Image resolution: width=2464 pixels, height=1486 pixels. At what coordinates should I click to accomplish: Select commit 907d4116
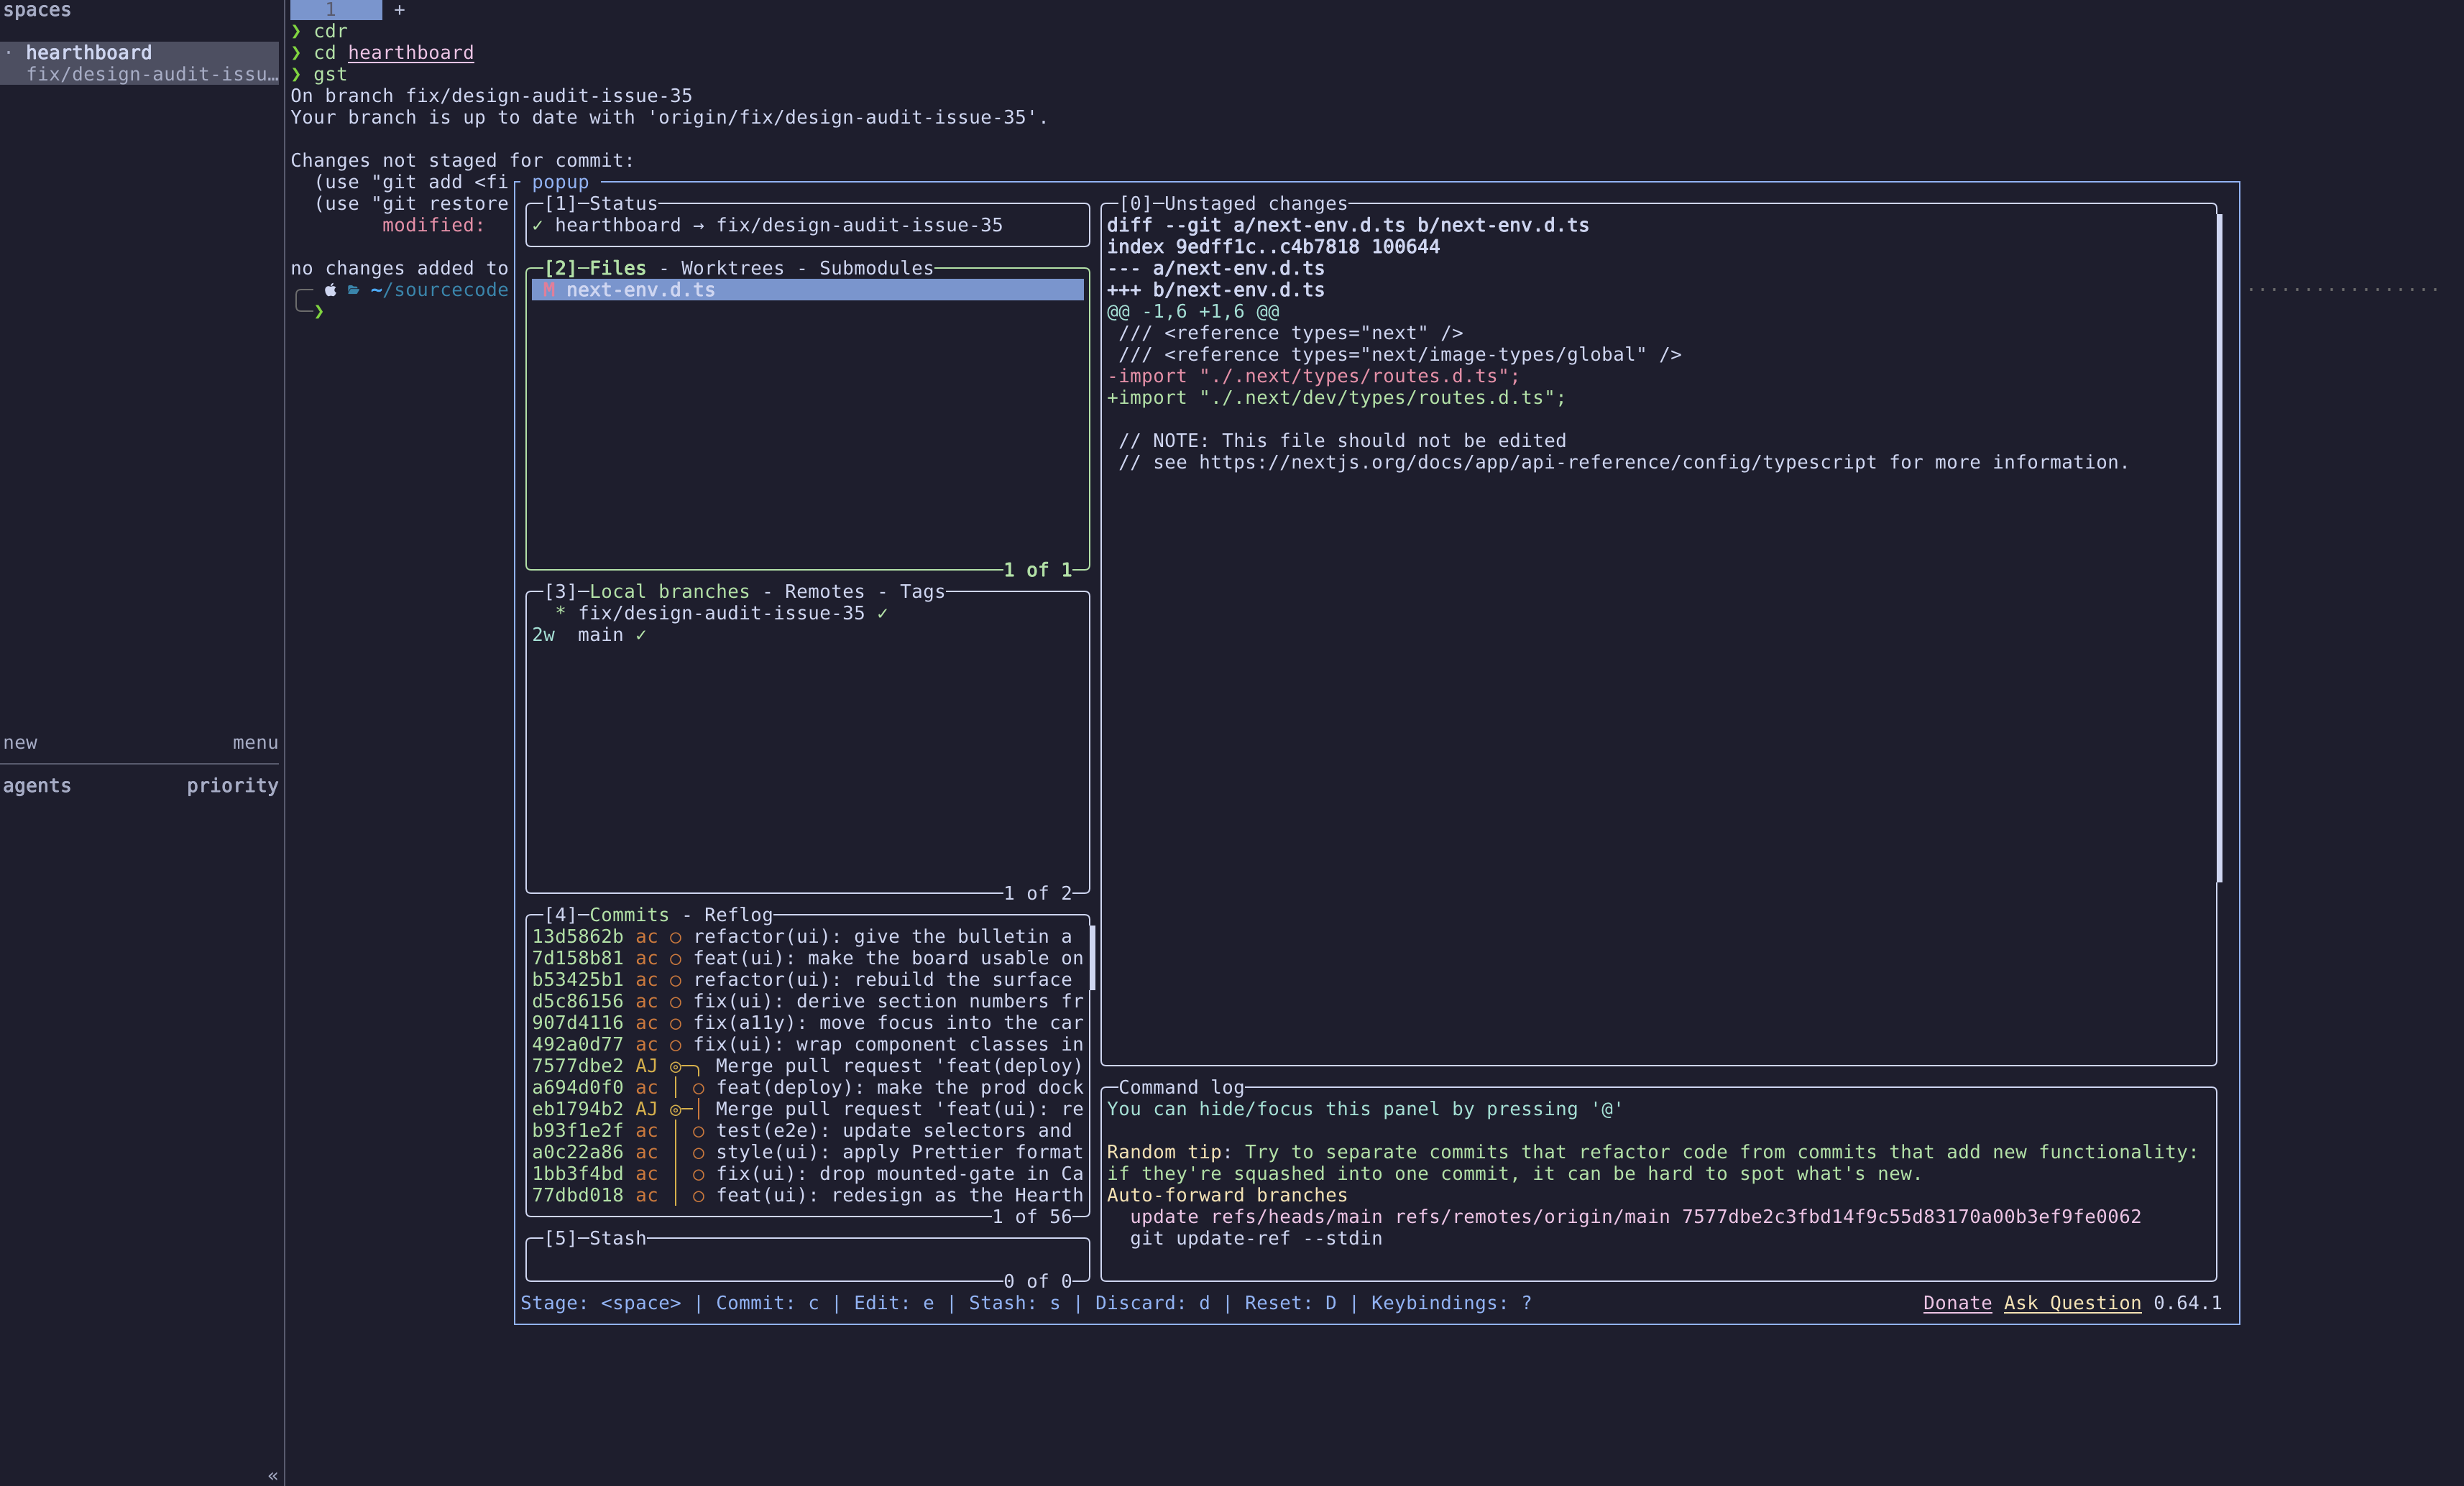pyautogui.click(x=807, y=1023)
